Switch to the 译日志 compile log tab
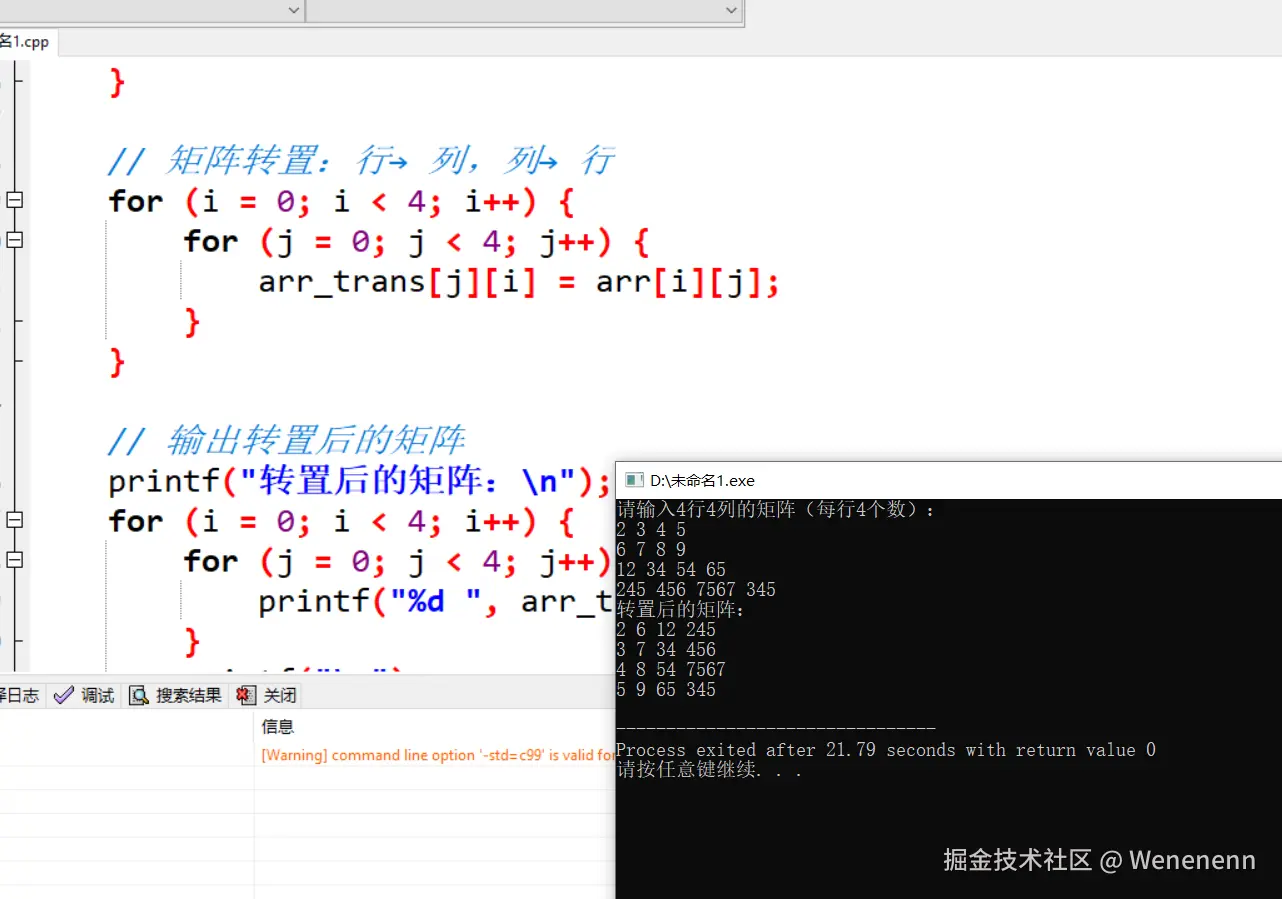 tap(21, 695)
